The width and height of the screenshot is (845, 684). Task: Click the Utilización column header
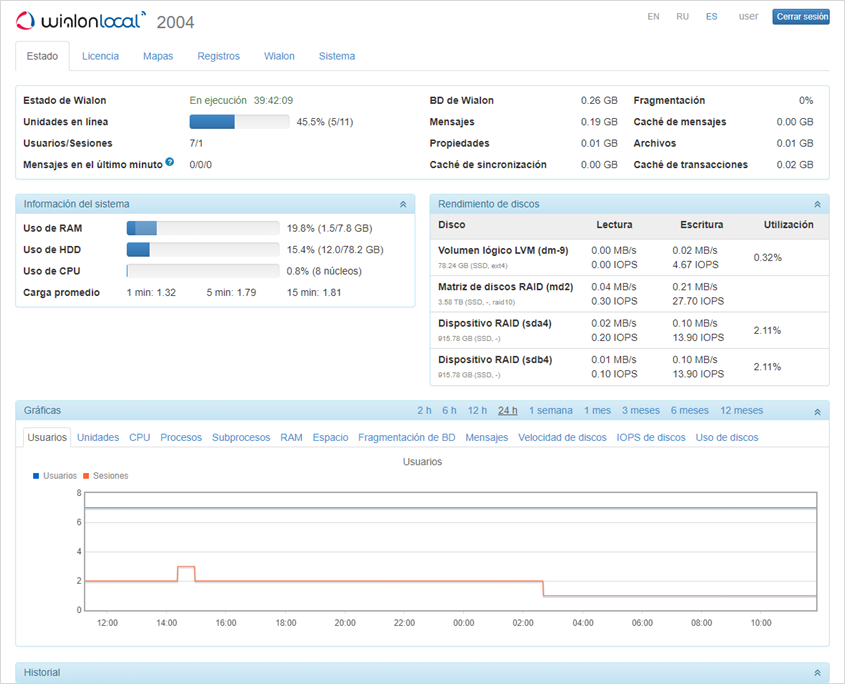click(x=788, y=225)
